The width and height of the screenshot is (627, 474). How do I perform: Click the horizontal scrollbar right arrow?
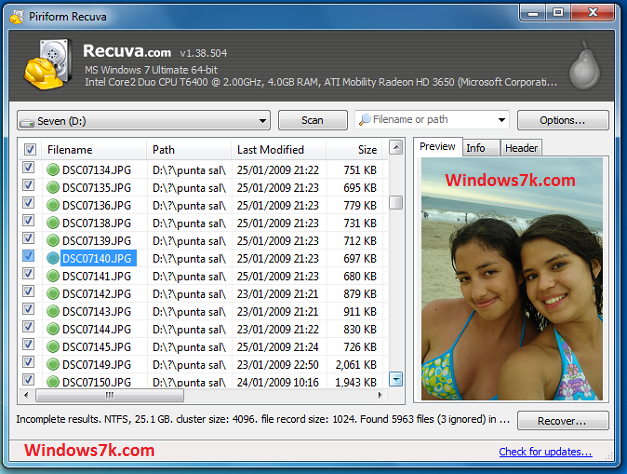pos(379,395)
